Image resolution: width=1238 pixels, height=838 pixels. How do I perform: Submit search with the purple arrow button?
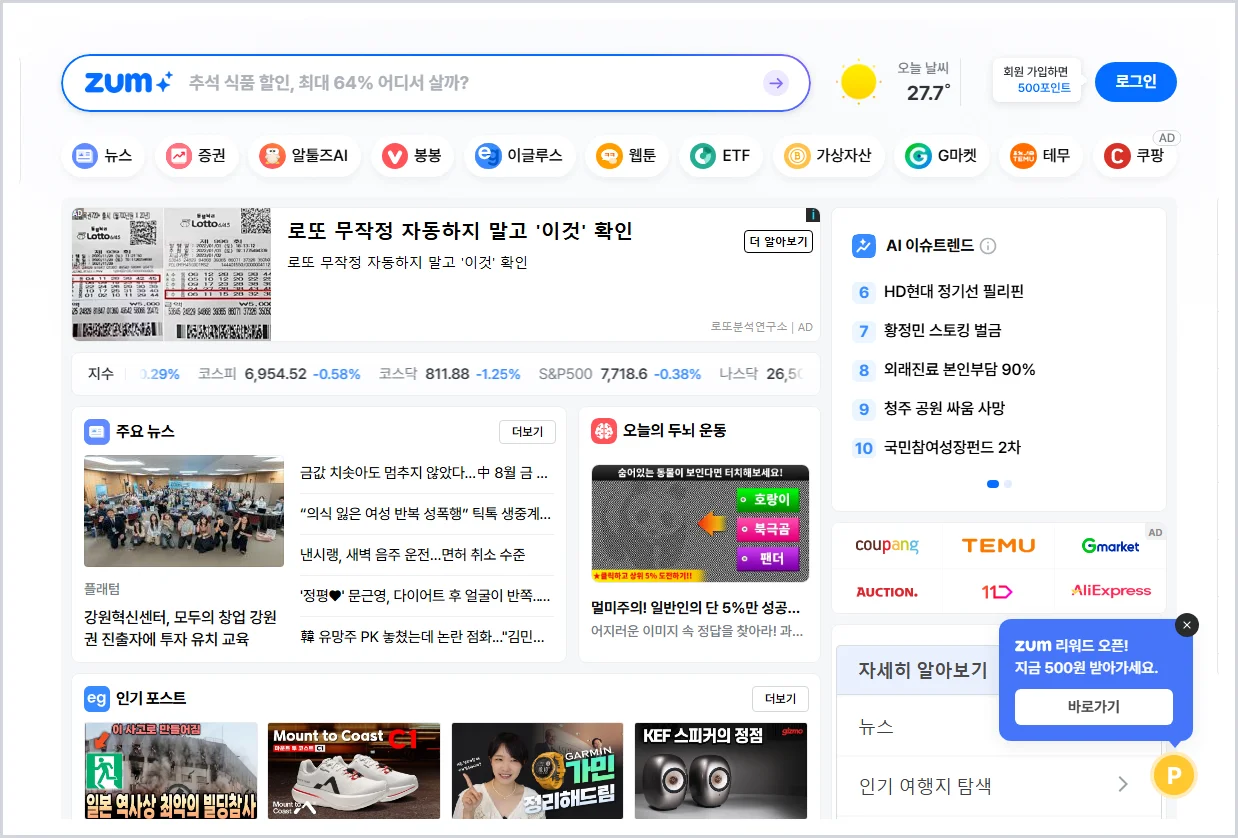(776, 83)
